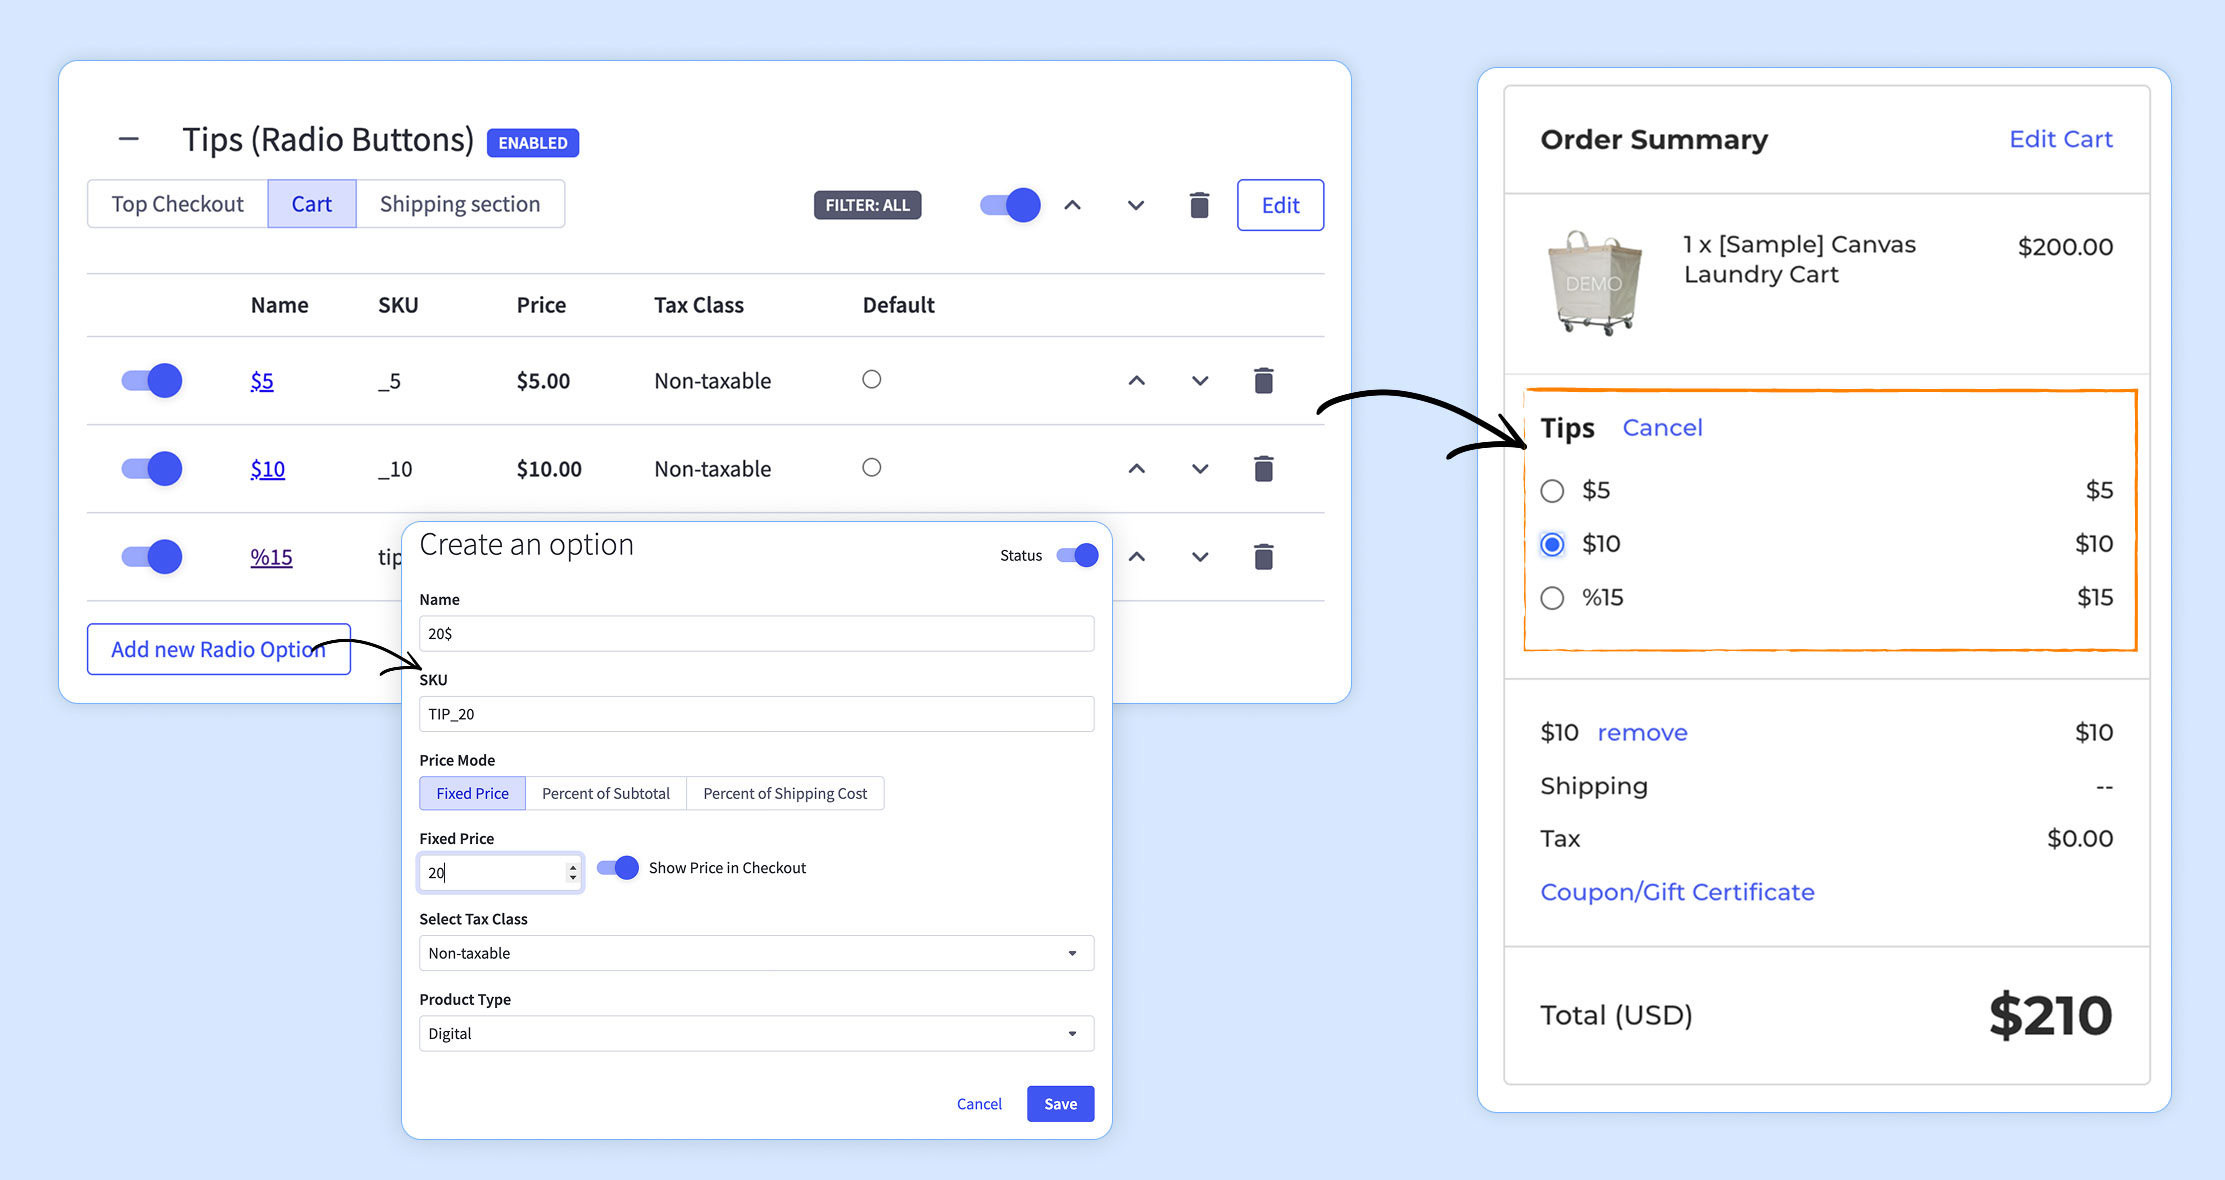Image resolution: width=2225 pixels, height=1180 pixels.
Task: Delete the $10 option row
Action: click(x=1263, y=469)
